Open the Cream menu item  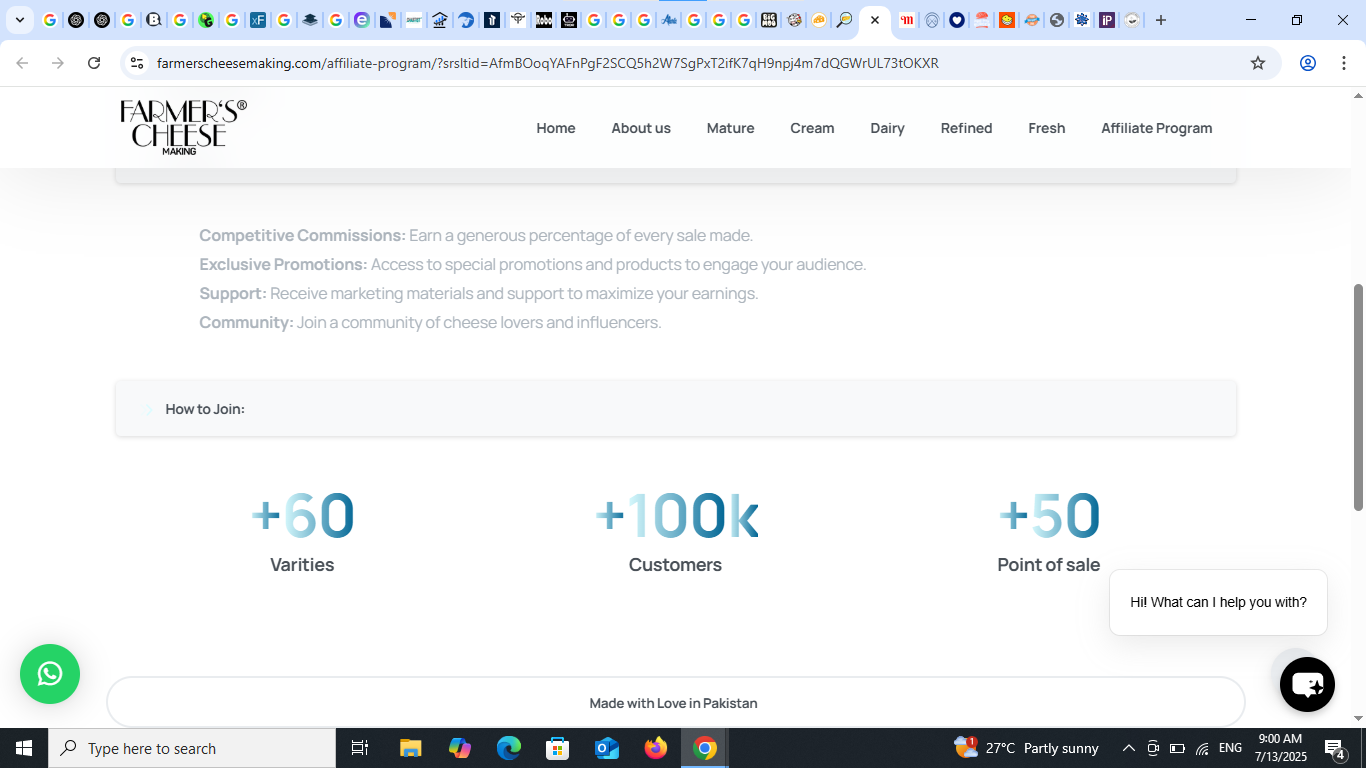coord(812,128)
